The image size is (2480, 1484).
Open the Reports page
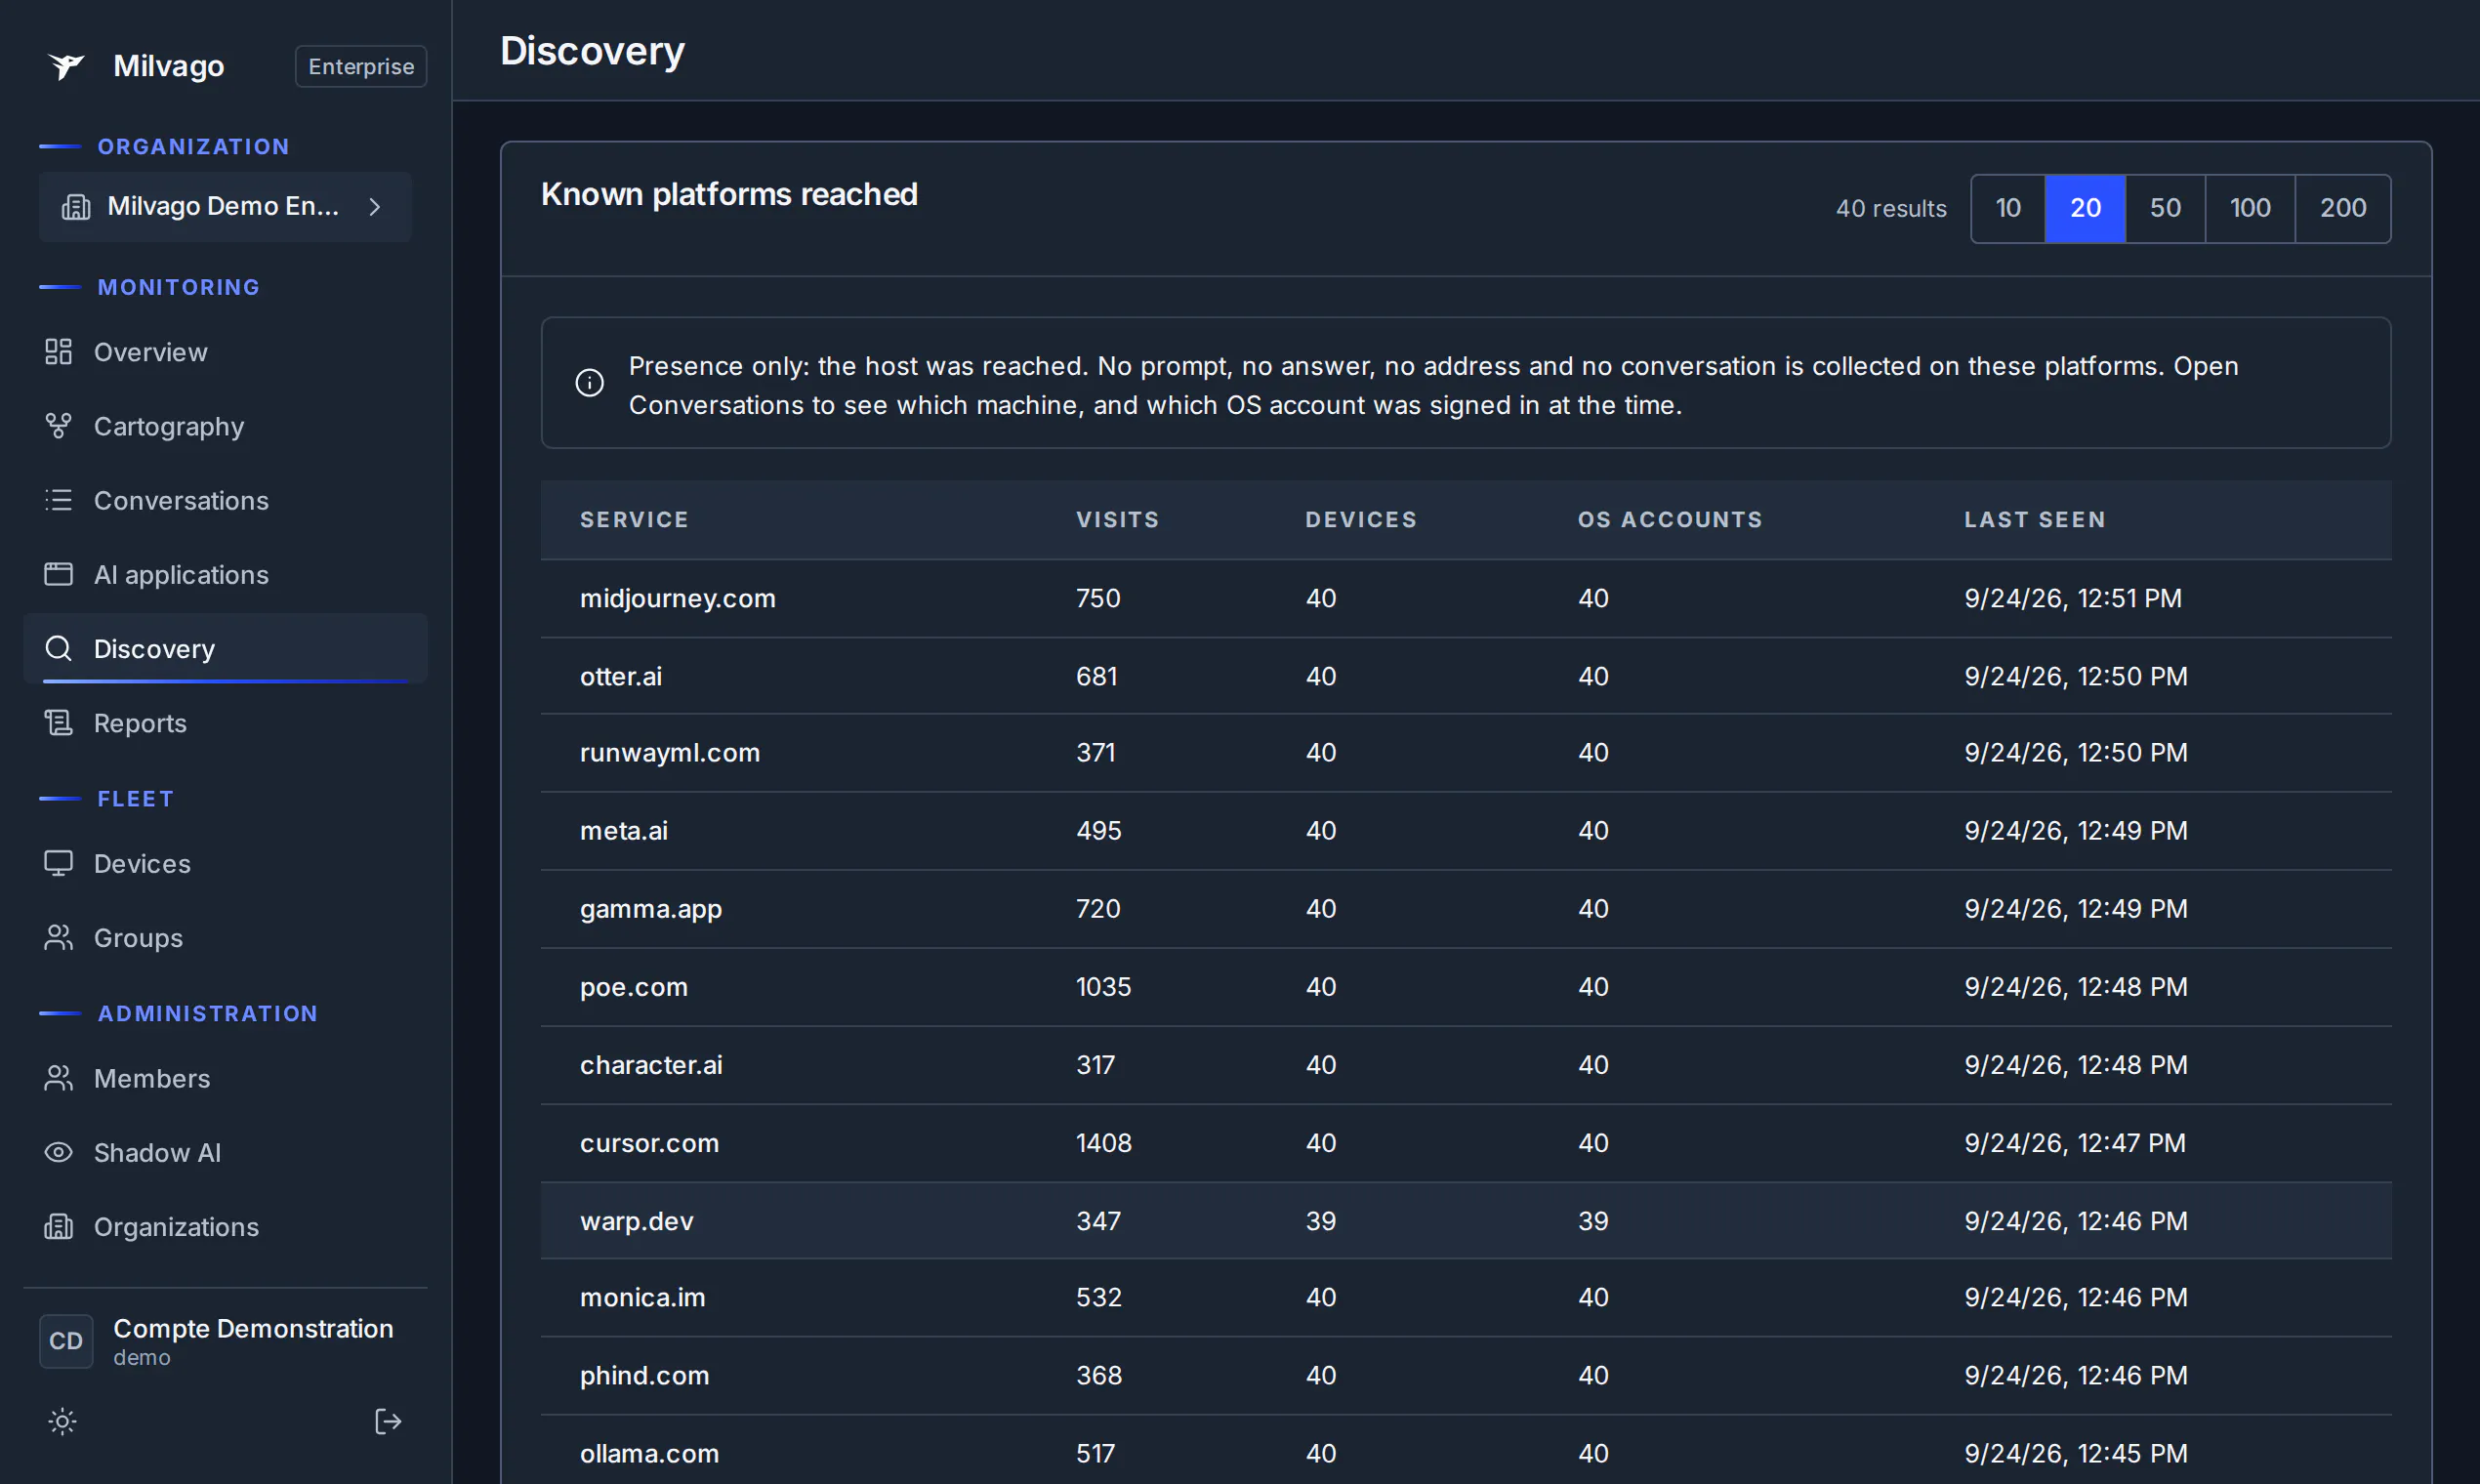click(225, 722)
